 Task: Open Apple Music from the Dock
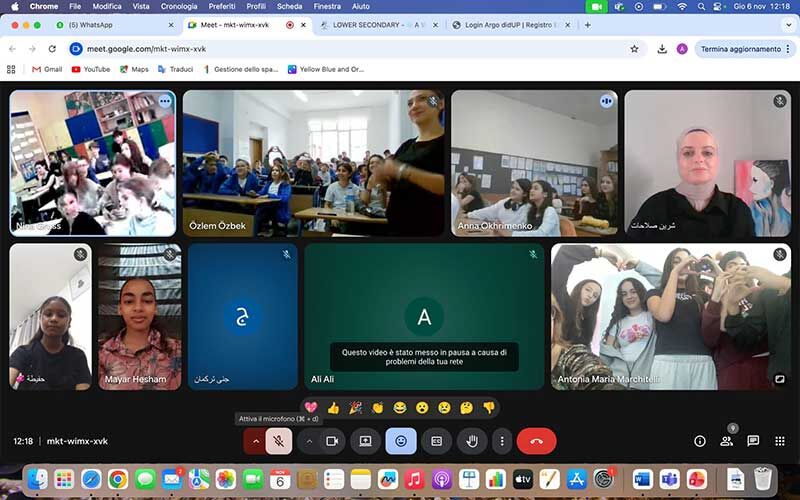click(x=414, y=480)
